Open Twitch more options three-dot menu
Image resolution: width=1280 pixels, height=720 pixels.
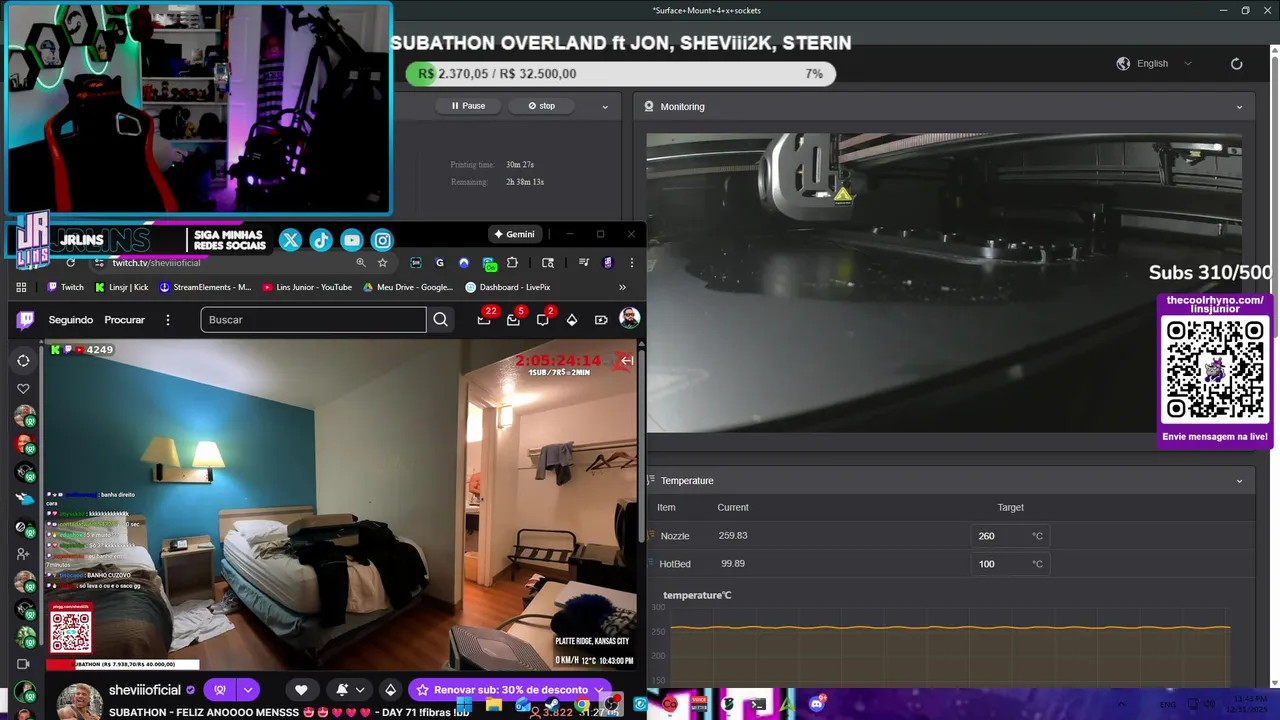point(168,320)
